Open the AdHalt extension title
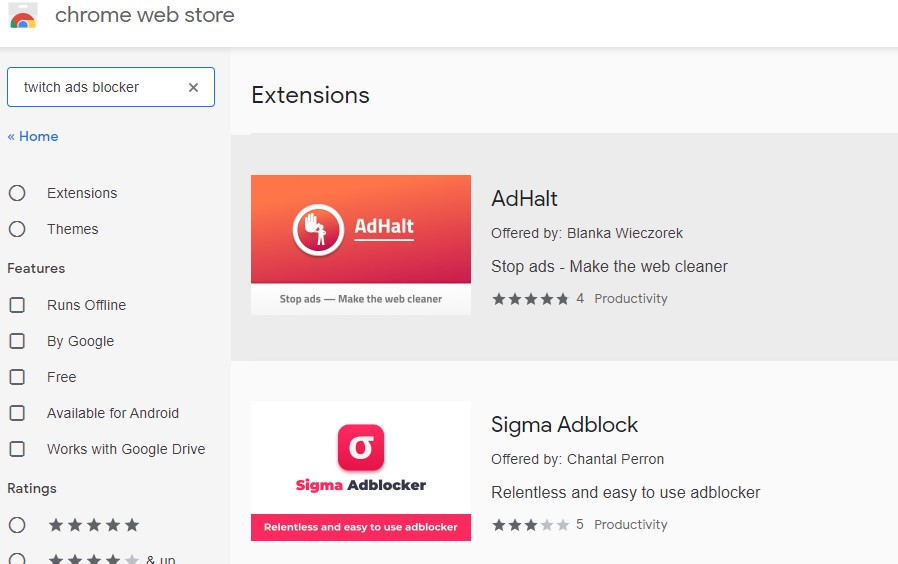 click(524, 199)
